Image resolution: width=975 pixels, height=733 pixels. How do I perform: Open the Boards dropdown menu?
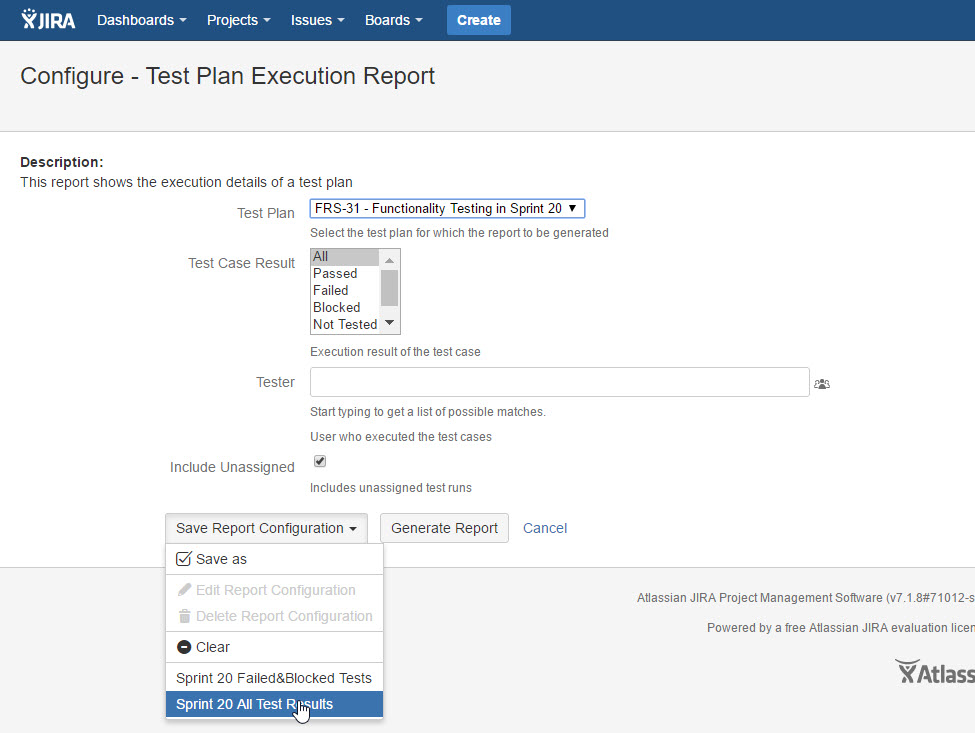pyautogui.click(x=393, y=20)
